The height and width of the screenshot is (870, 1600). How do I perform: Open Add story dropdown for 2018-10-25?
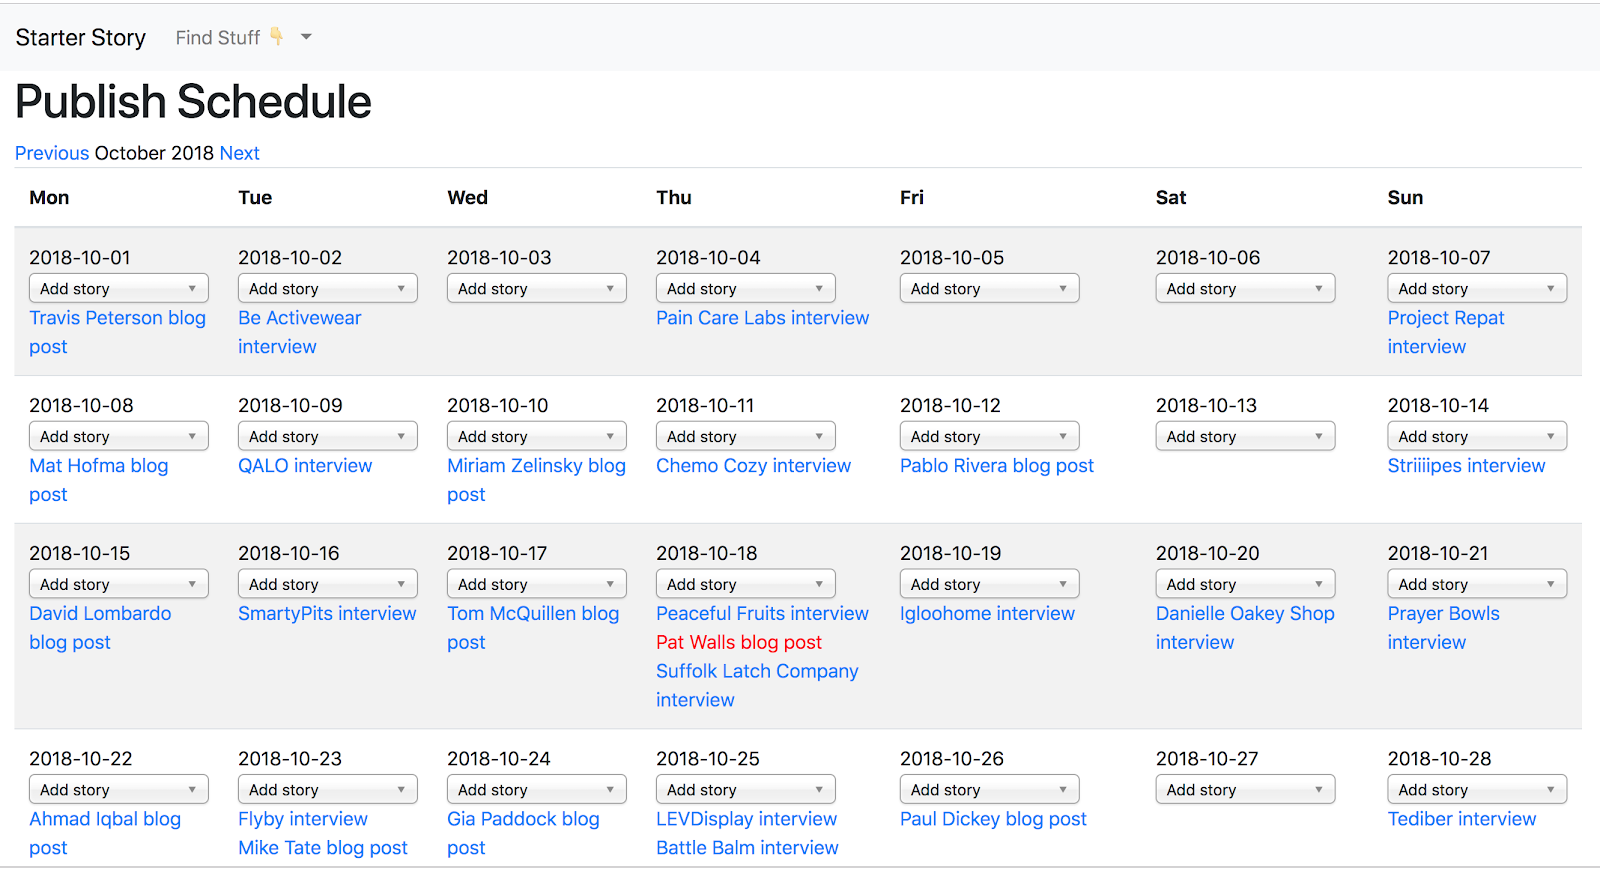tap(746, 789)
